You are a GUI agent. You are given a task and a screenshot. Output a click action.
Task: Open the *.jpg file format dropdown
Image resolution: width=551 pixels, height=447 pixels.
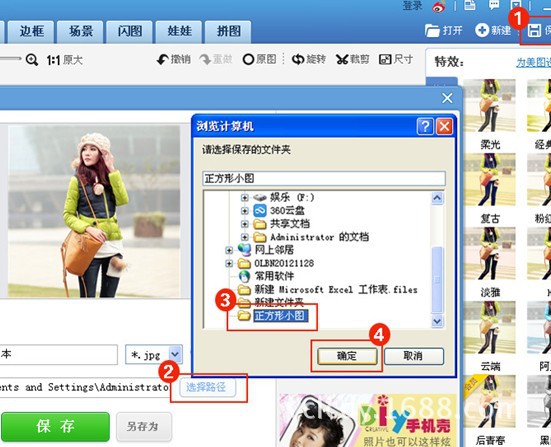[175, 354]
